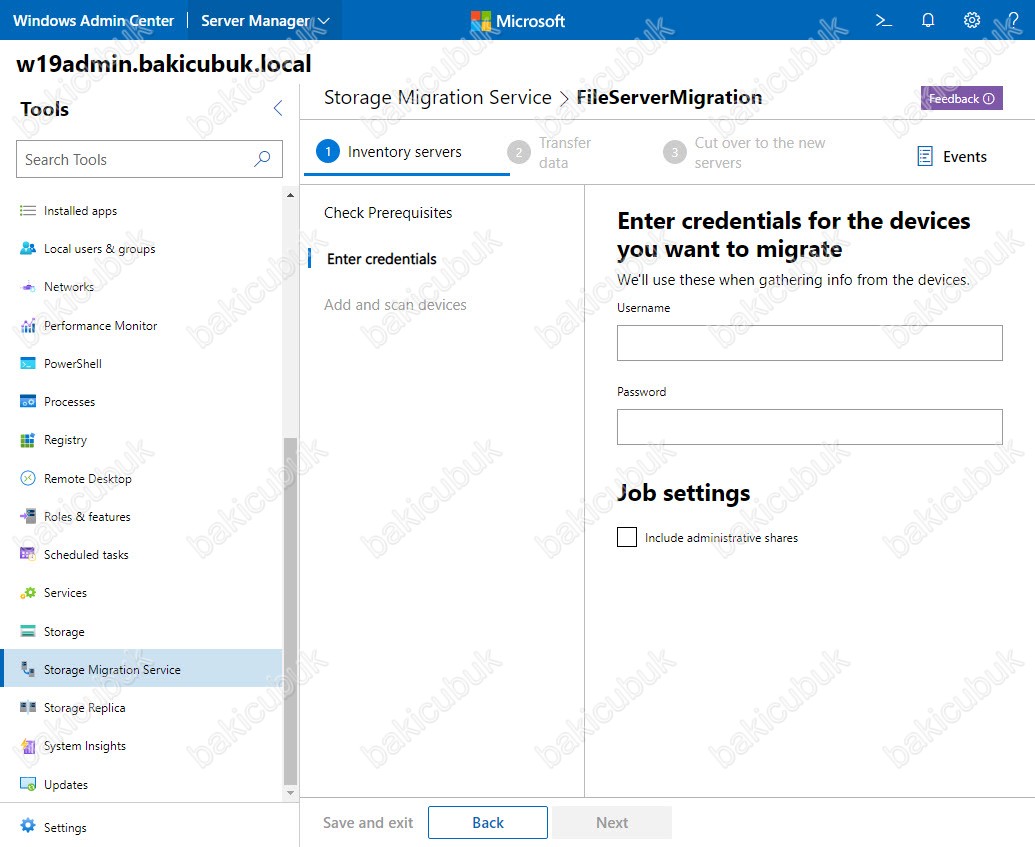This screenshot has height=847, width=1035.
Task: Open the Server Manager dropdown
Action: coord(265,20)
